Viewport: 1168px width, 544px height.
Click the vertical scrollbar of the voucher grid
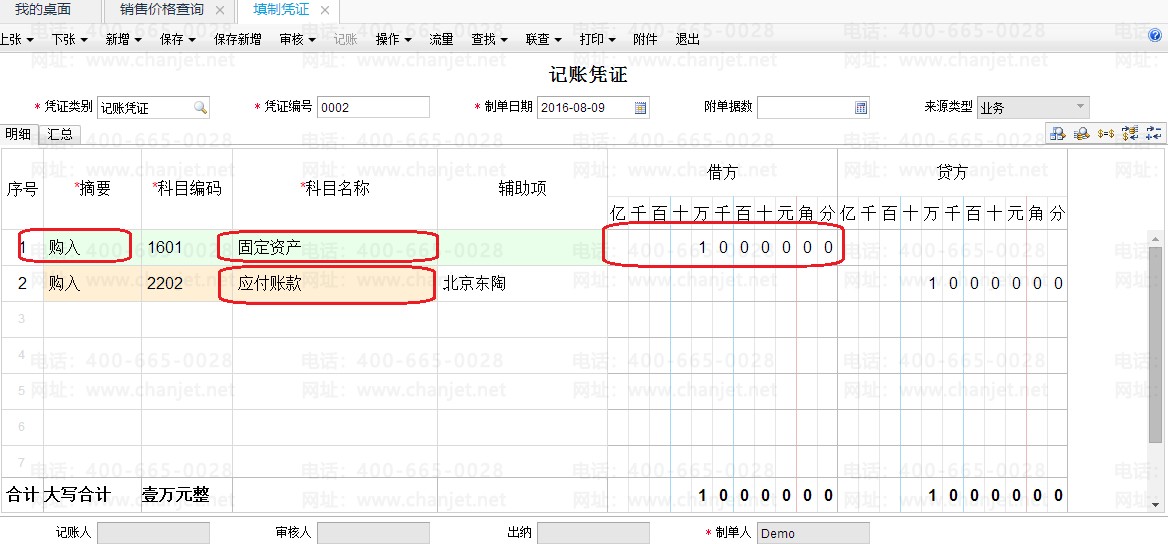[x=1155, y=373]
